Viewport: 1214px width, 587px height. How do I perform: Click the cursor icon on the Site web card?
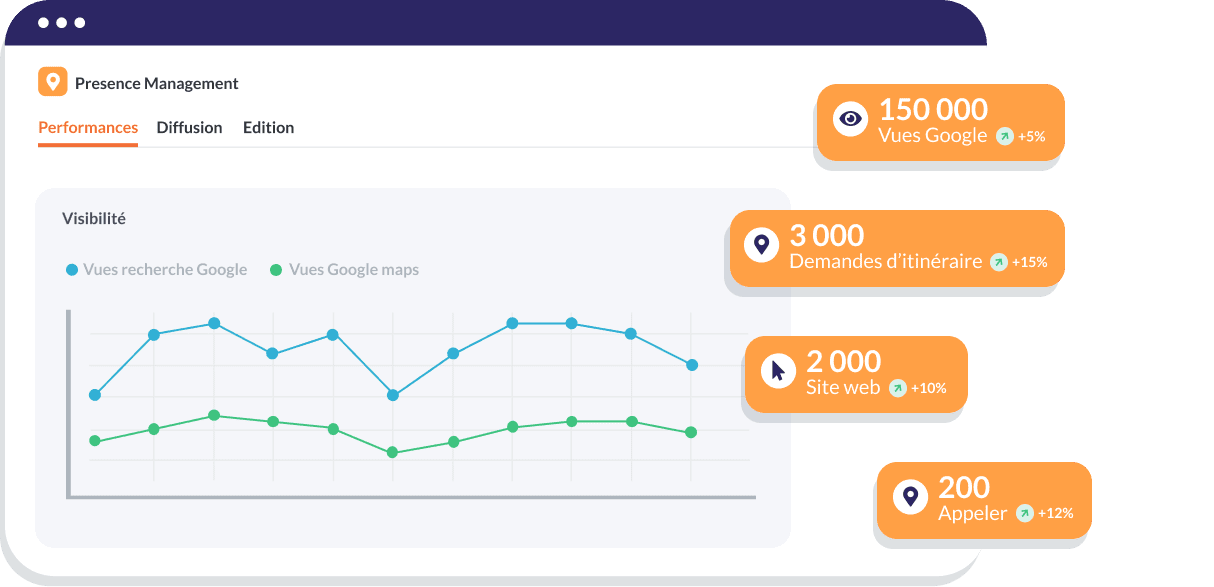(x=776, y=372)
